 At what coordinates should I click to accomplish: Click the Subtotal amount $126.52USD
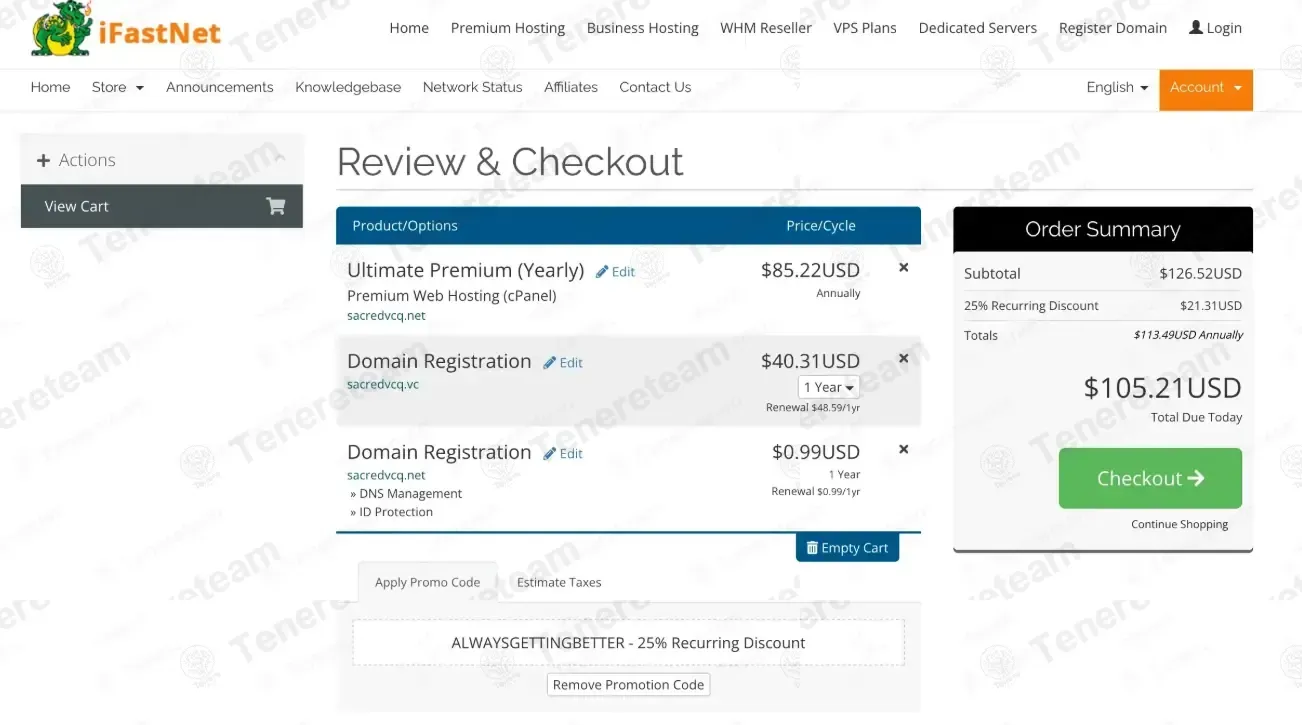[1201, 273]
